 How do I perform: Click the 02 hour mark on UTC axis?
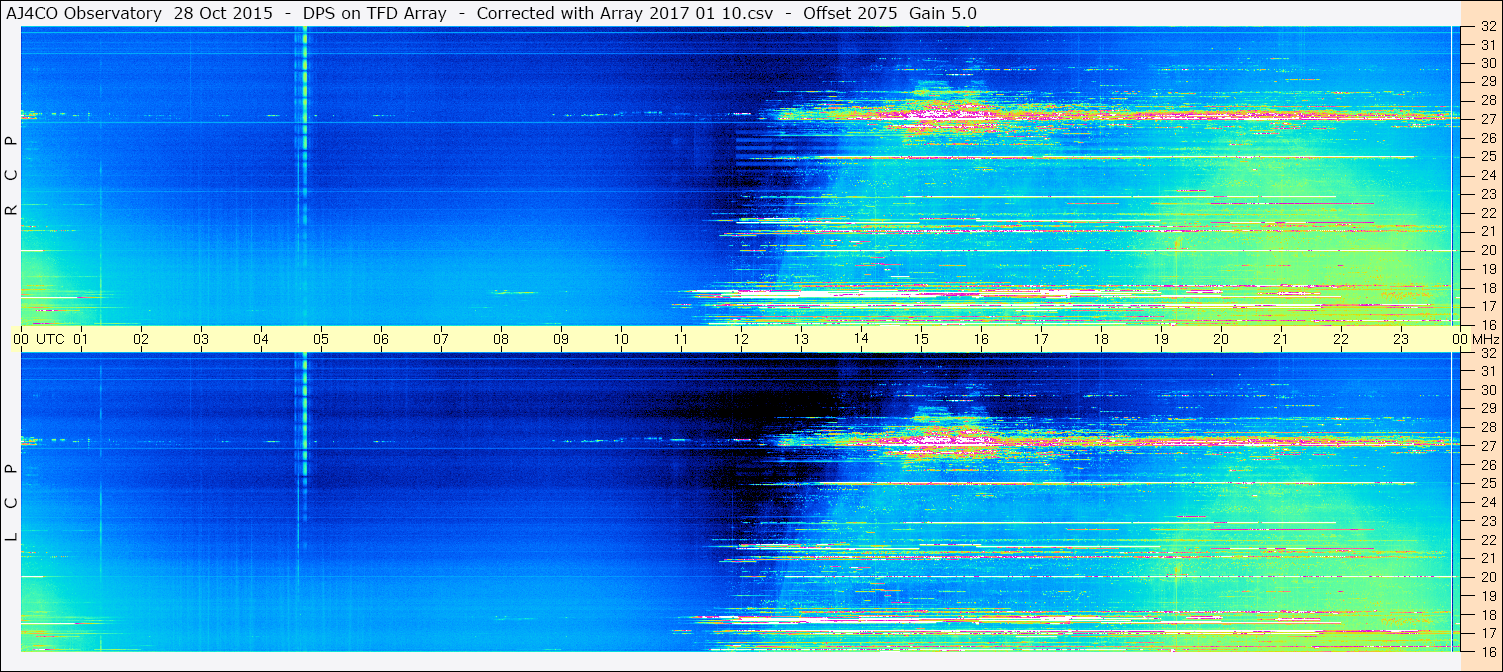tap(141, 339)
